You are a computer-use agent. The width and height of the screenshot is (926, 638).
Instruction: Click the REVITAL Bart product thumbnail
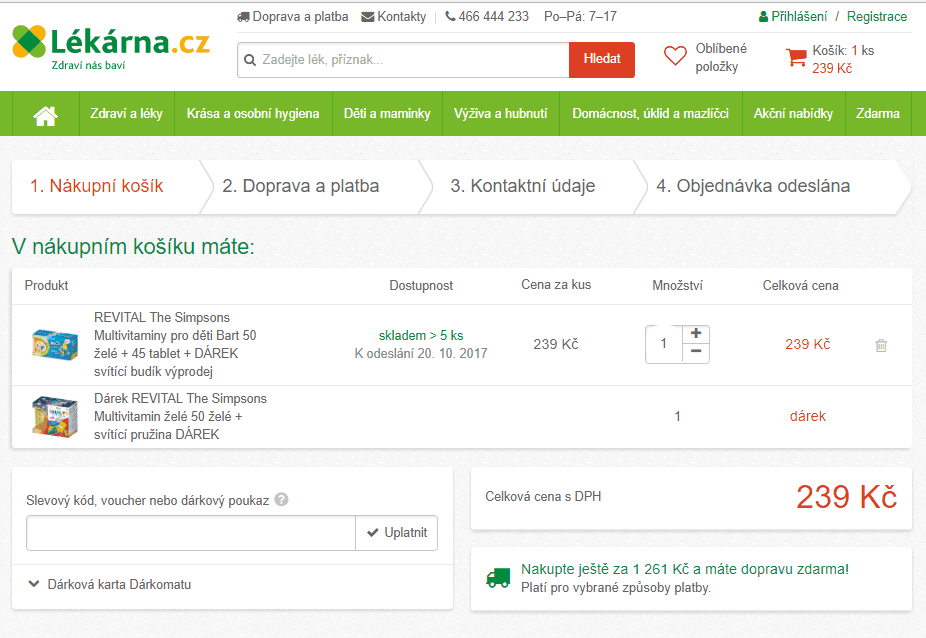pyautogui.click(x=55, y=344)
